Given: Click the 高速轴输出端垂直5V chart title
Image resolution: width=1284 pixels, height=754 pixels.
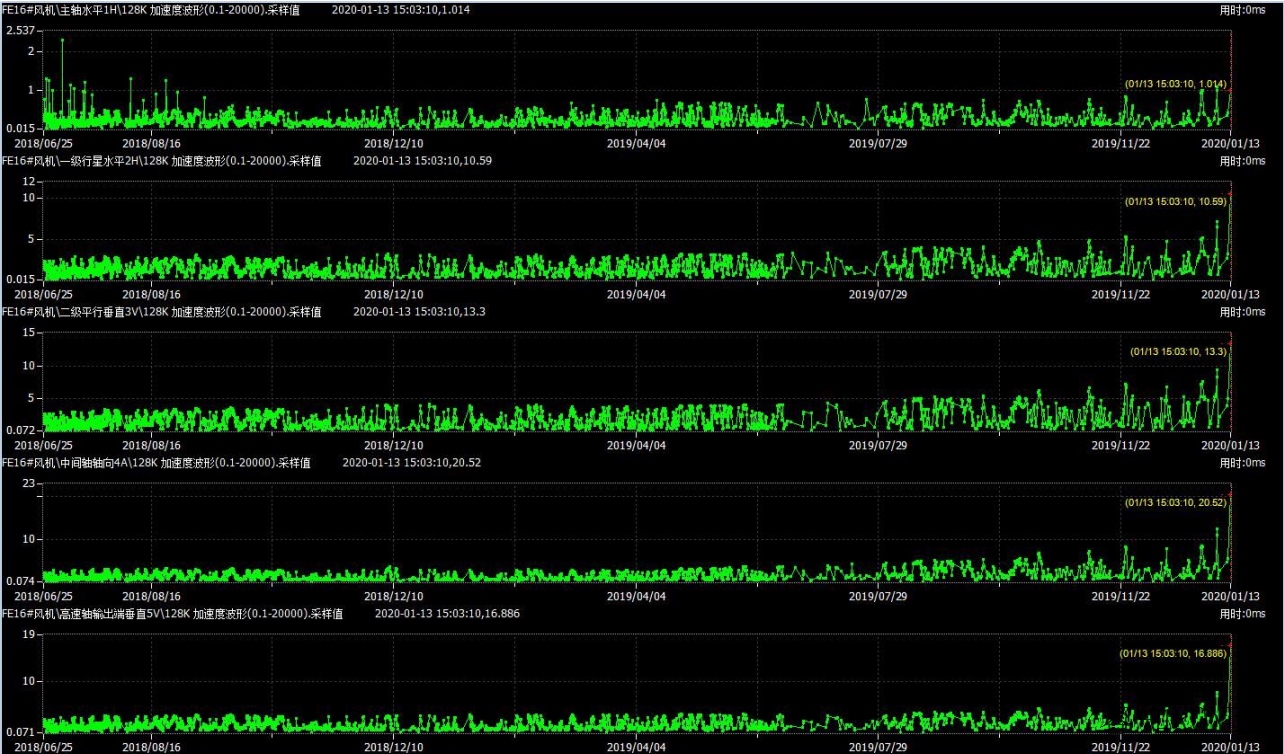Looking at the screenshot, I should [171, 614].
